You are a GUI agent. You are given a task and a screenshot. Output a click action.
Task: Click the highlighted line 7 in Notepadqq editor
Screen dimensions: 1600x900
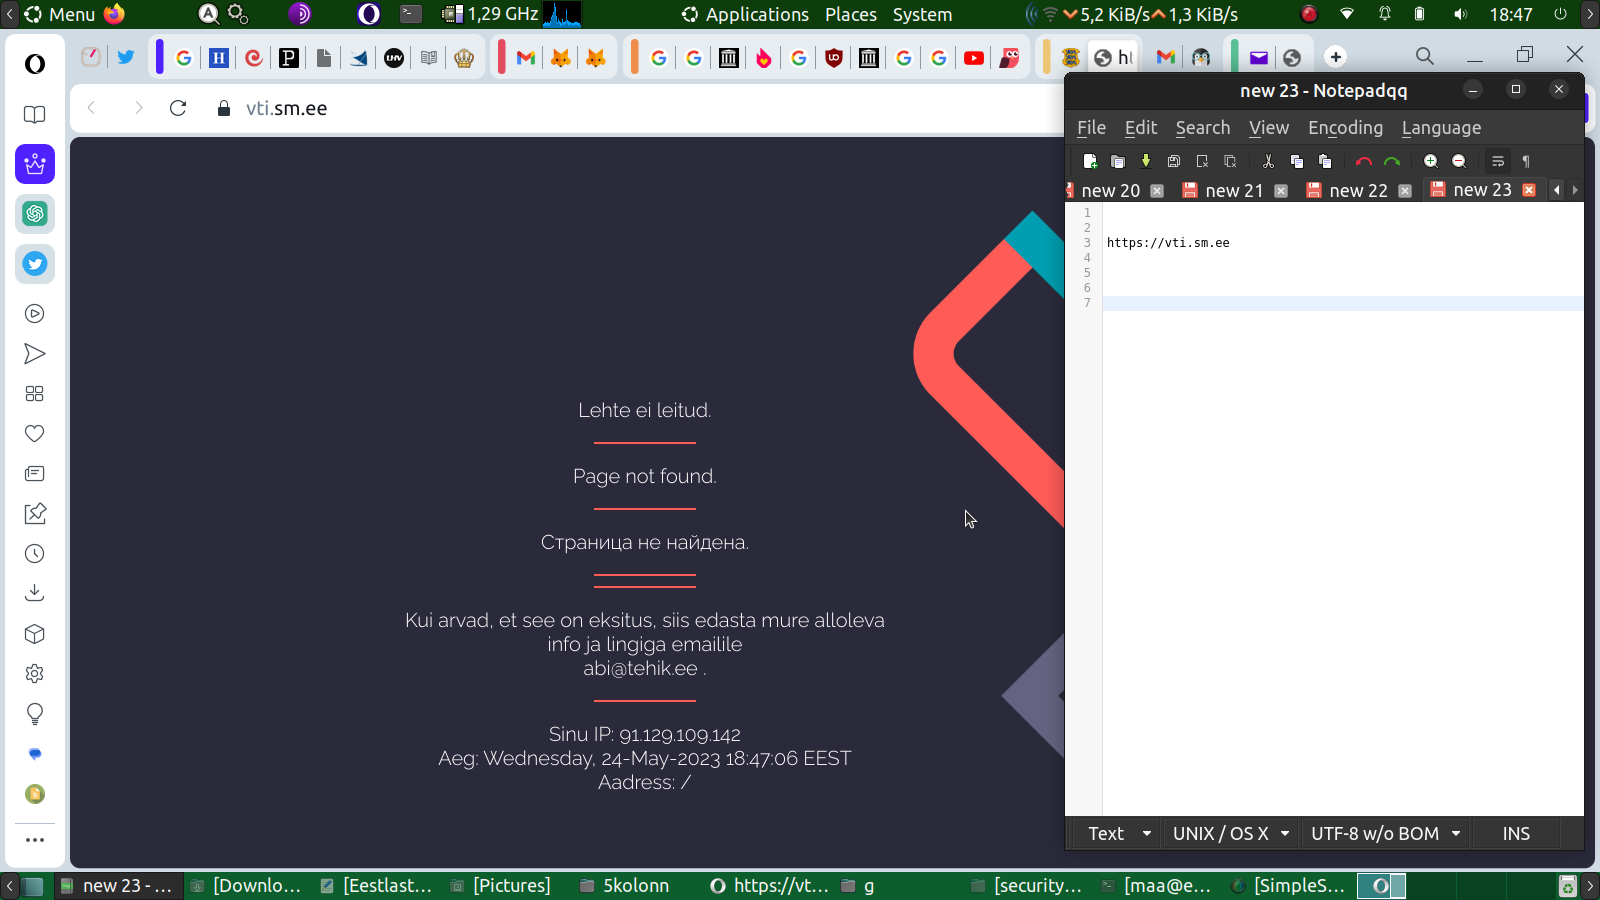click(x=1343, y=303)
